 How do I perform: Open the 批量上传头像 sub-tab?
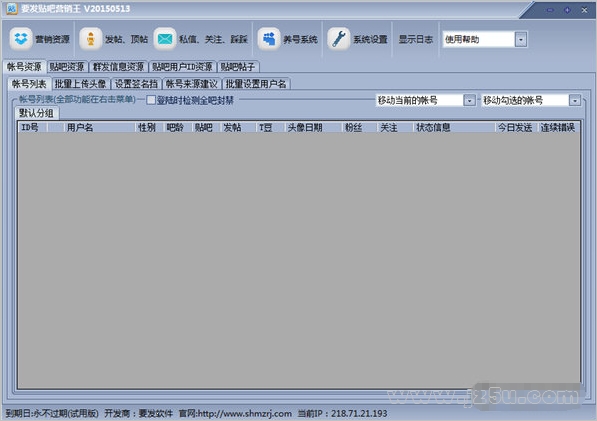point(80,84)
